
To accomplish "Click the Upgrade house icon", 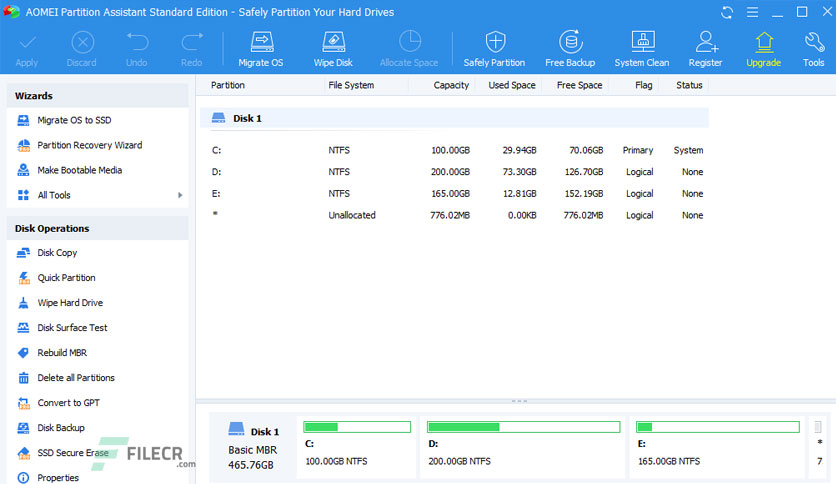I will 763,42.
